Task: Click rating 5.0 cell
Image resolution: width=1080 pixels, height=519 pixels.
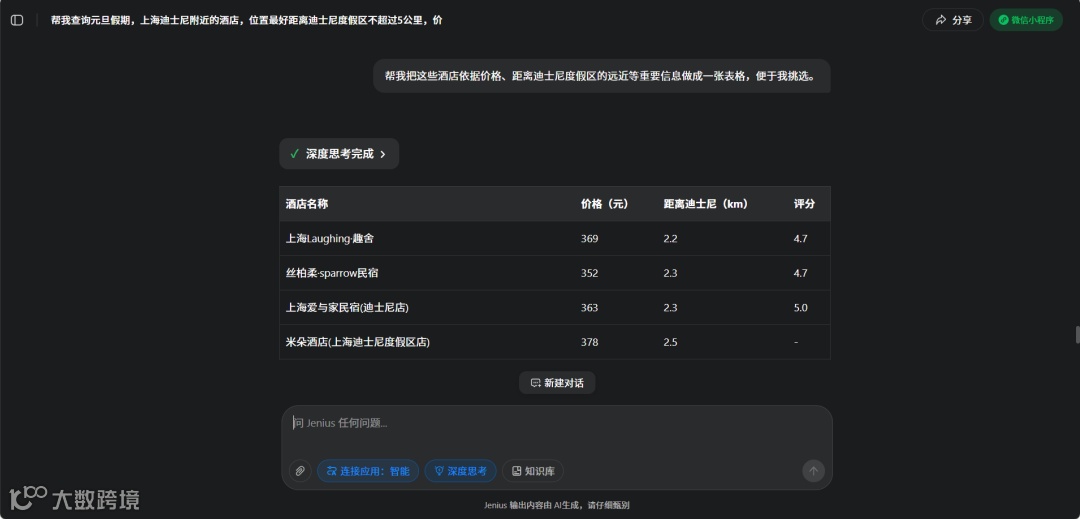Action: pos(800,307)
